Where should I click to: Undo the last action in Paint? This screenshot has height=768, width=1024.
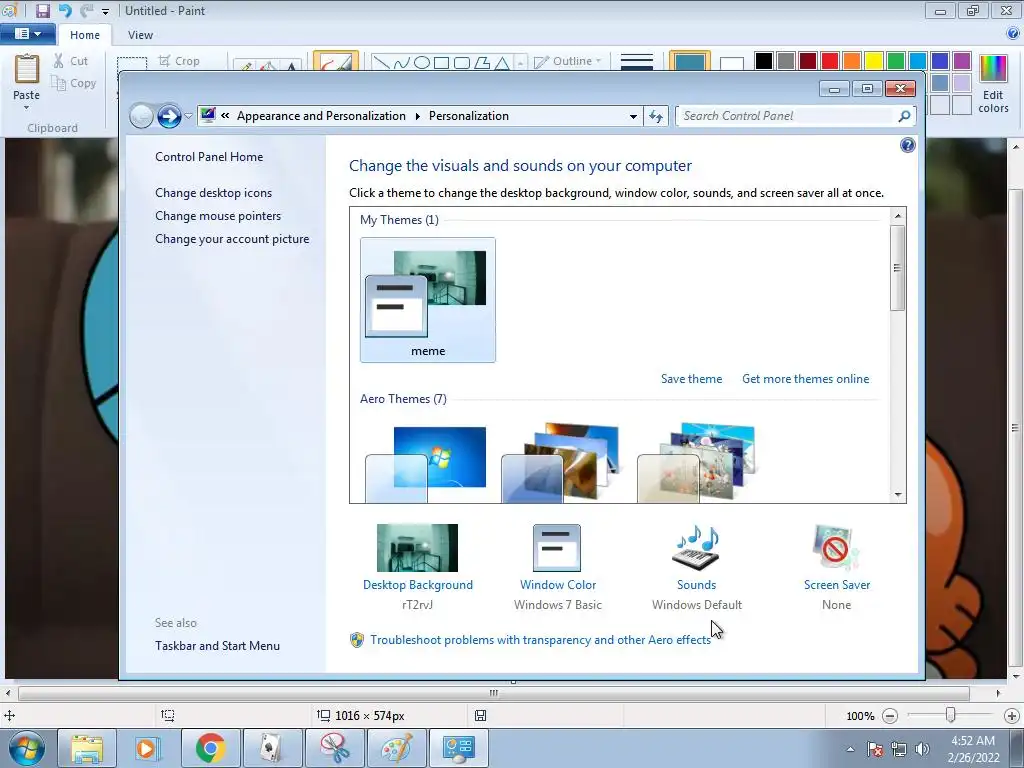pyautogui.click(x=65, y=10)
